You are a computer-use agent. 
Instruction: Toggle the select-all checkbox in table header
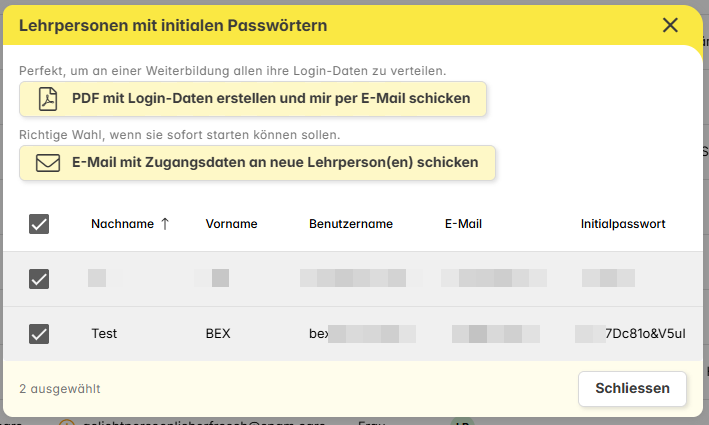pos(39,224)
